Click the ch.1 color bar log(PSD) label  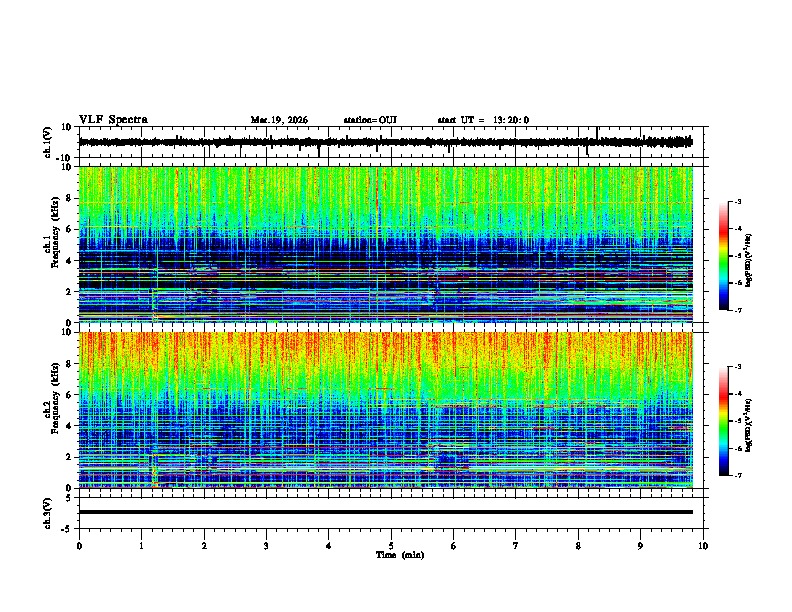click(748, 261)
